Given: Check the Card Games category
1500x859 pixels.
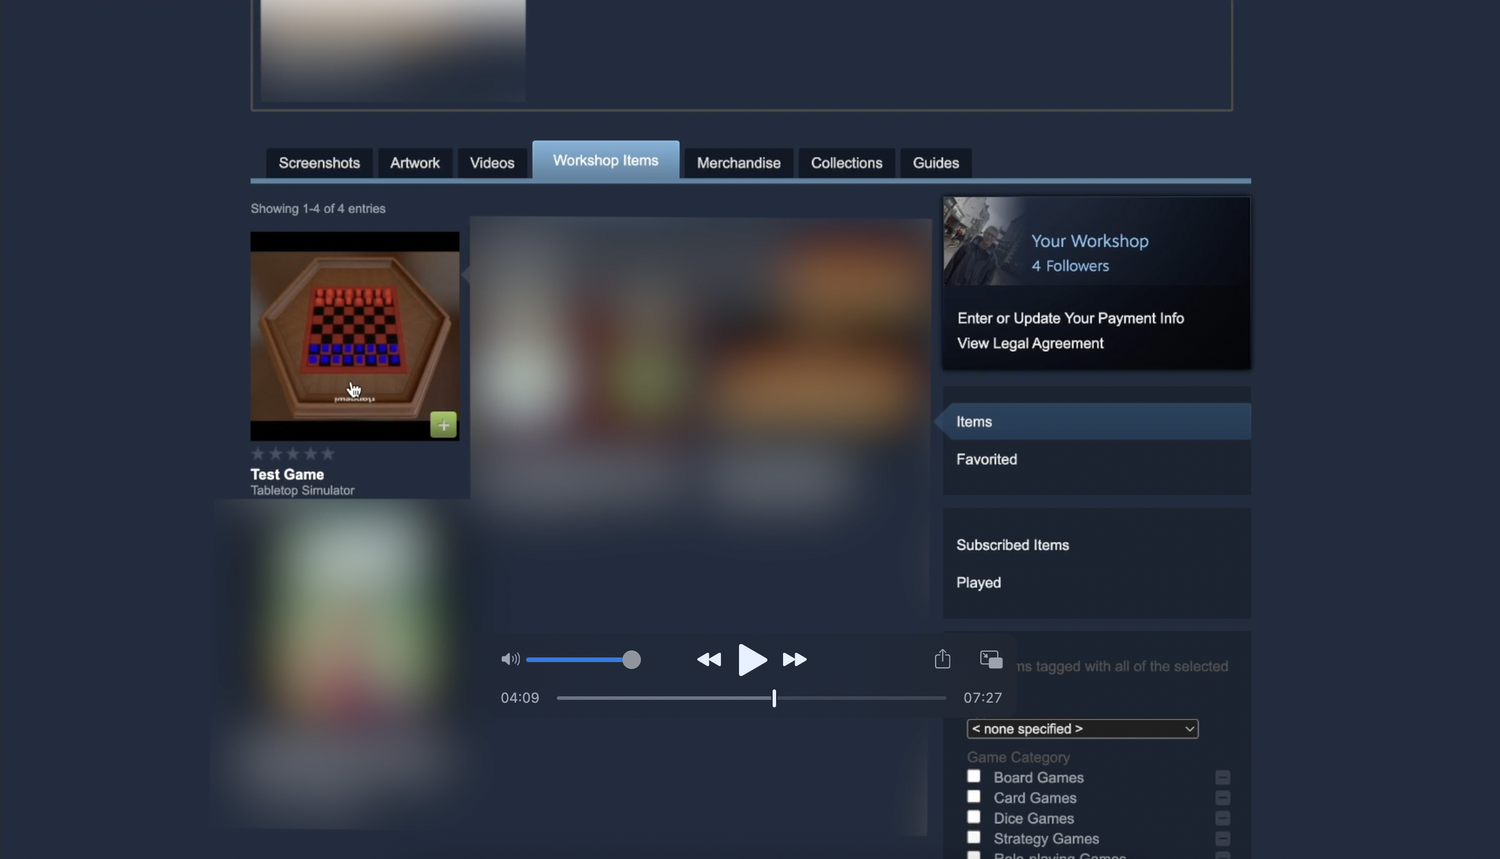Looking at the screenshot, I should tap(973, 796).
